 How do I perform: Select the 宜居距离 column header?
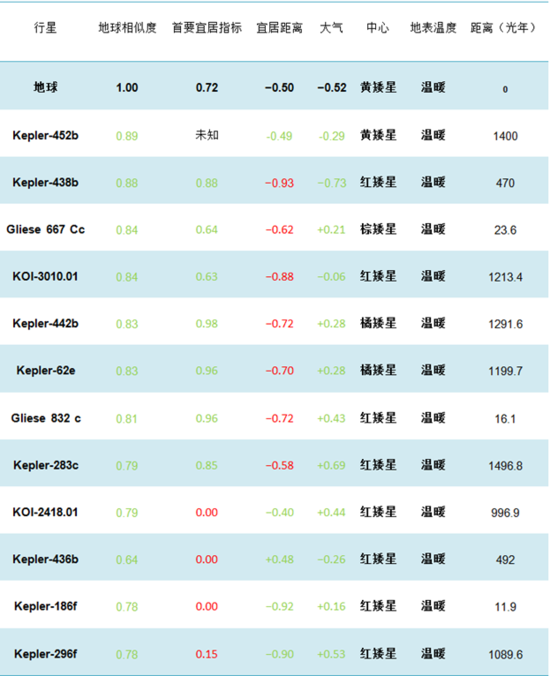279,28
